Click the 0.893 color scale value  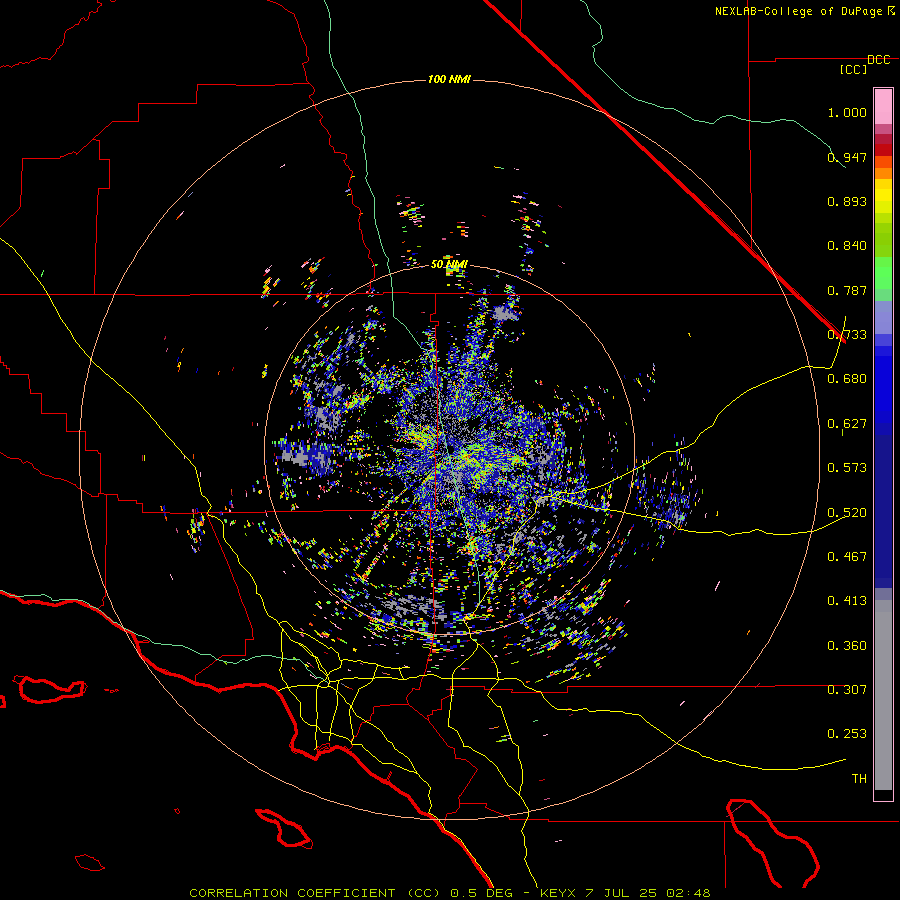click(x=847, y=201)
